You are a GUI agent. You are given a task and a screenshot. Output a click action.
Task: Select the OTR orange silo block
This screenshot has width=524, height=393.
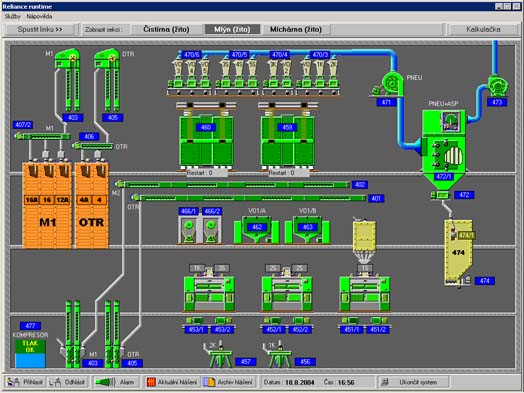click(92, 205)
